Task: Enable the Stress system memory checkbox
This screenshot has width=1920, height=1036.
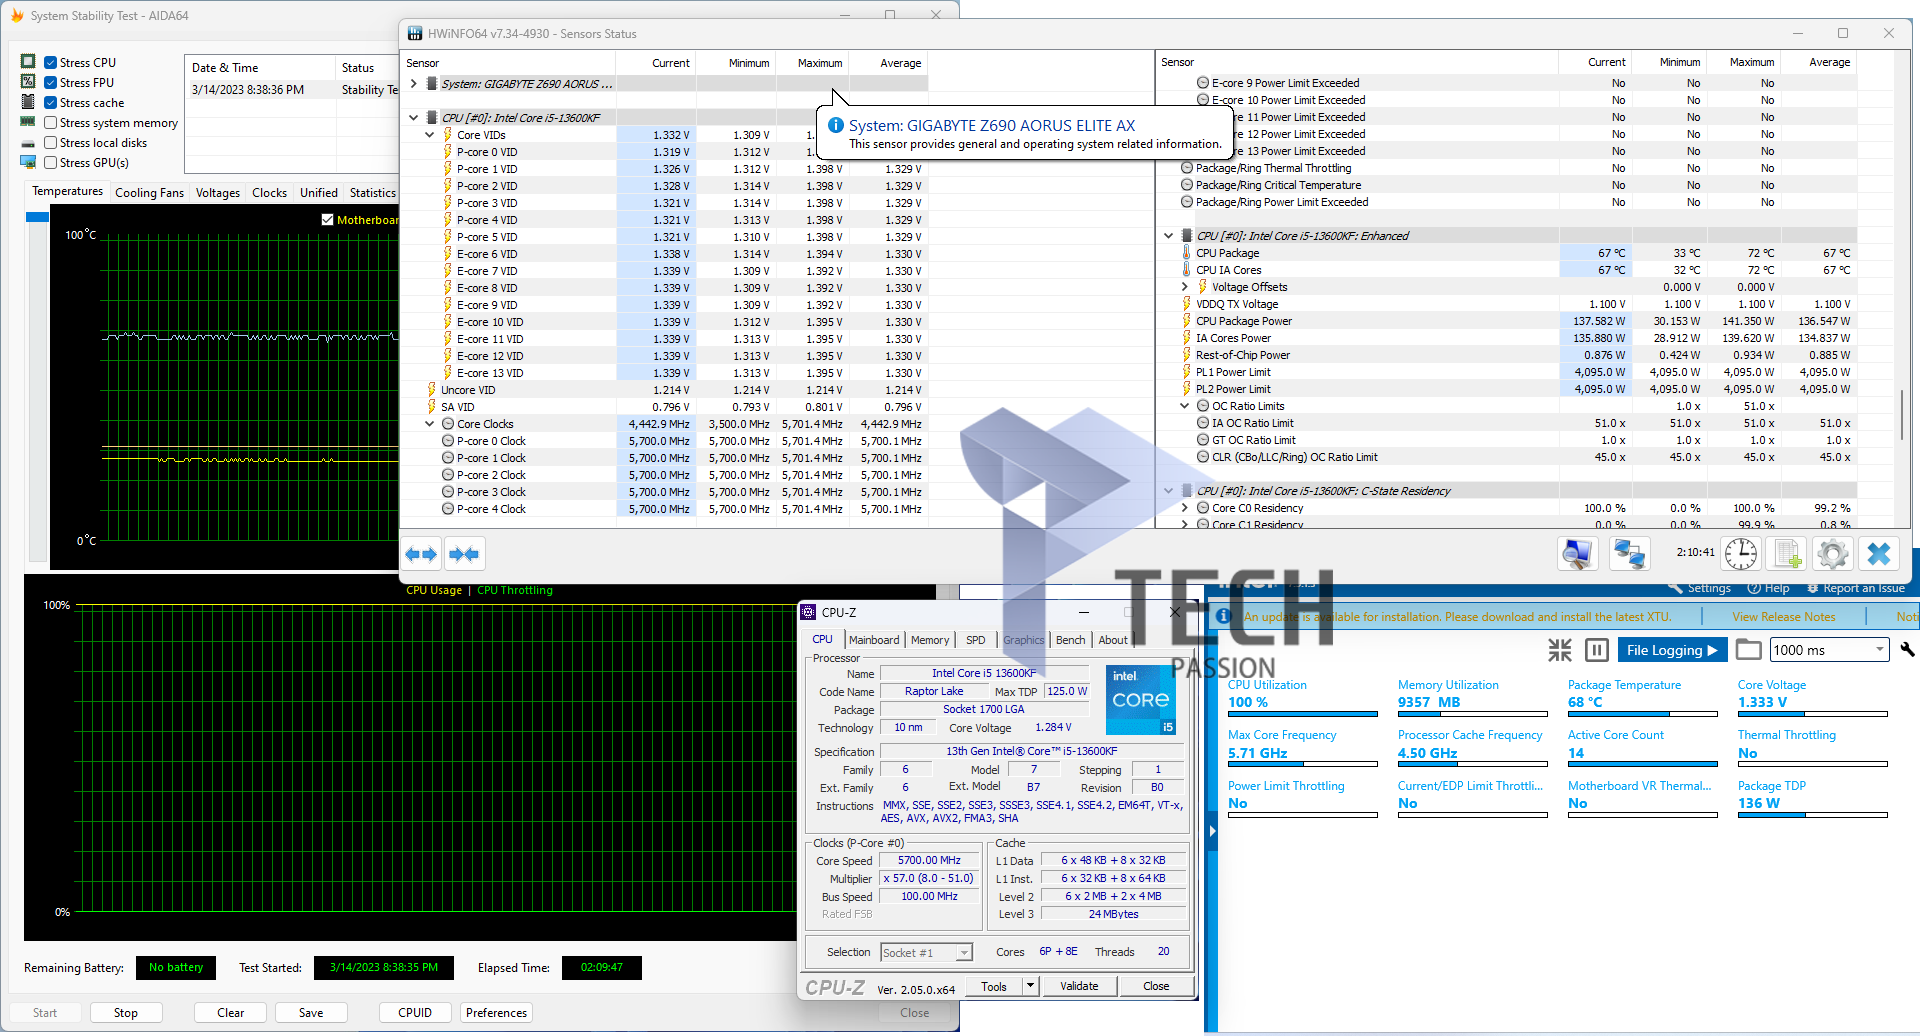Action: 51,123
